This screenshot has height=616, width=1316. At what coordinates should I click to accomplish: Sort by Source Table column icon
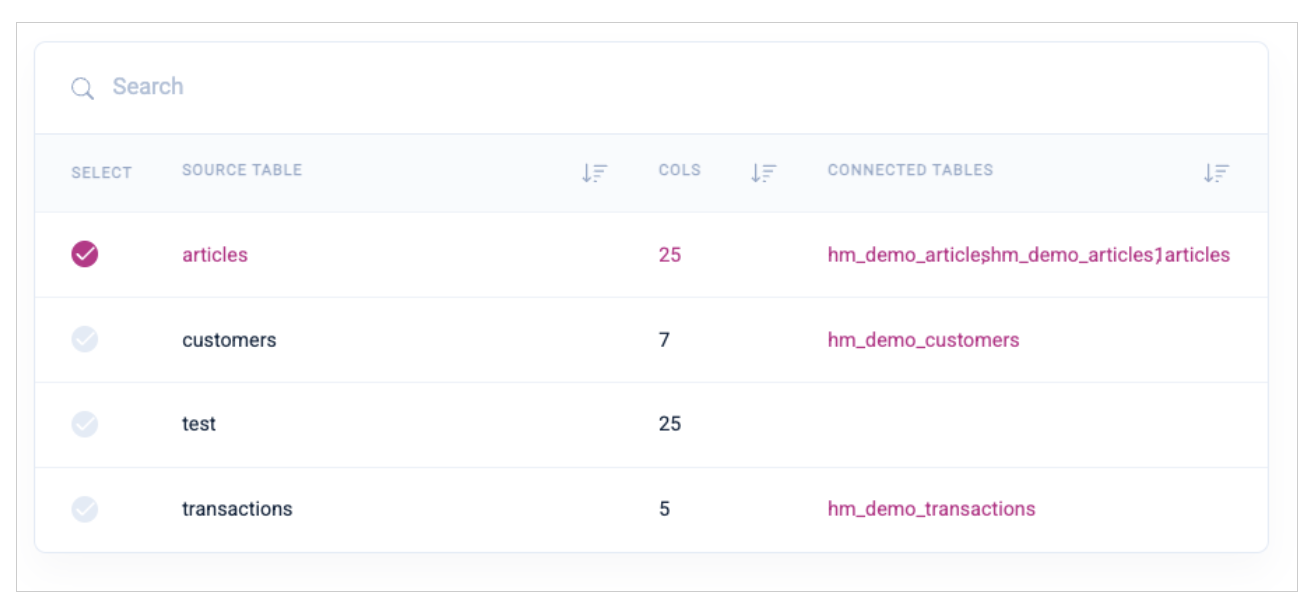click(595, 173)
